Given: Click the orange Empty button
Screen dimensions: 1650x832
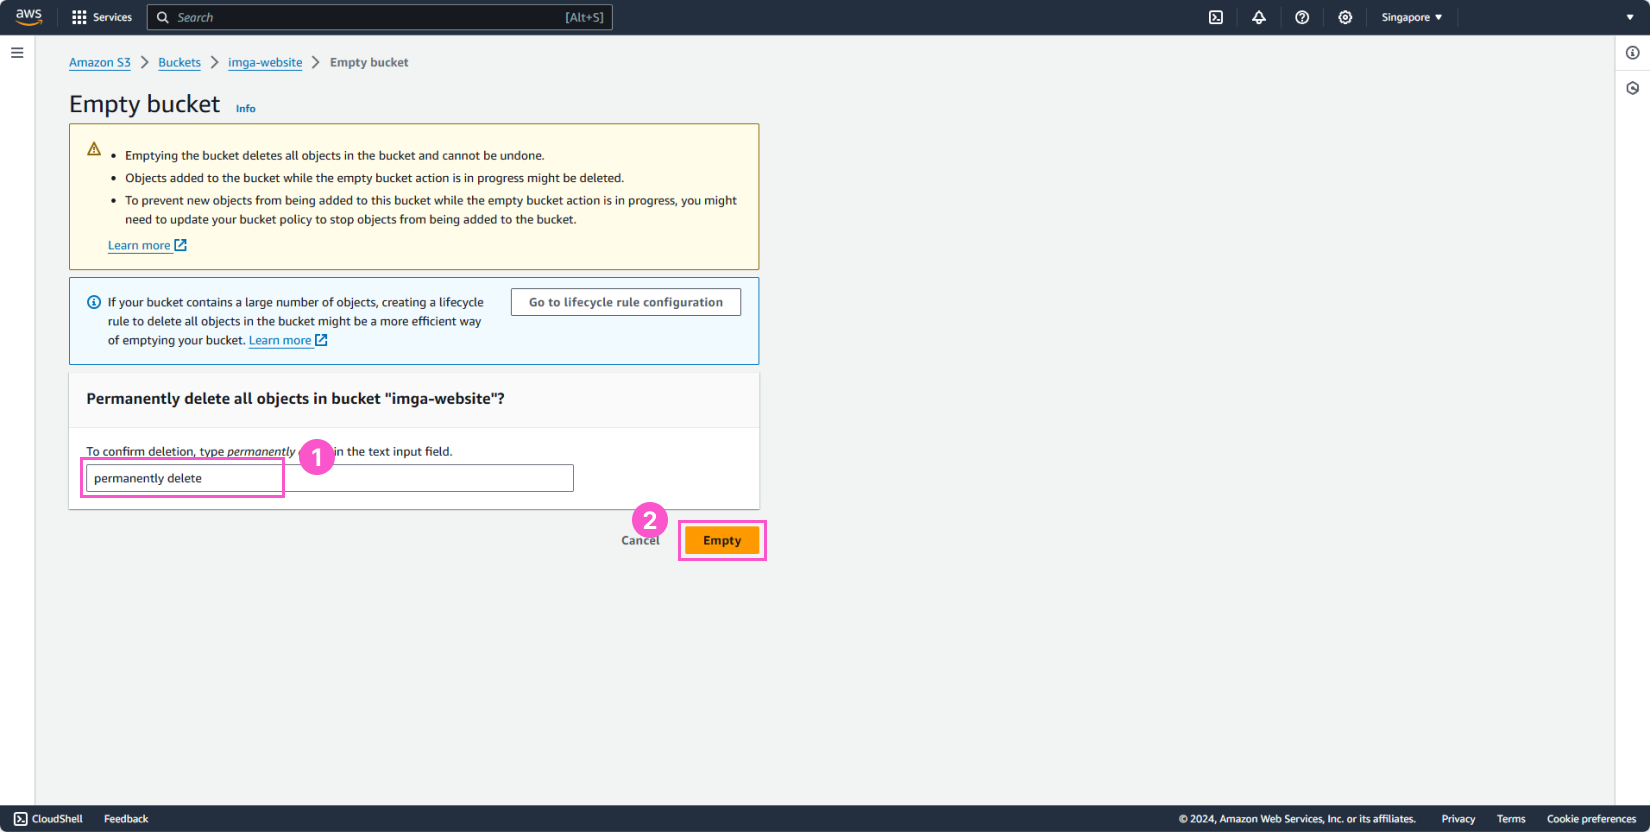Looking at the screenshot, I should pyautogui.click(x=722, y=540).
